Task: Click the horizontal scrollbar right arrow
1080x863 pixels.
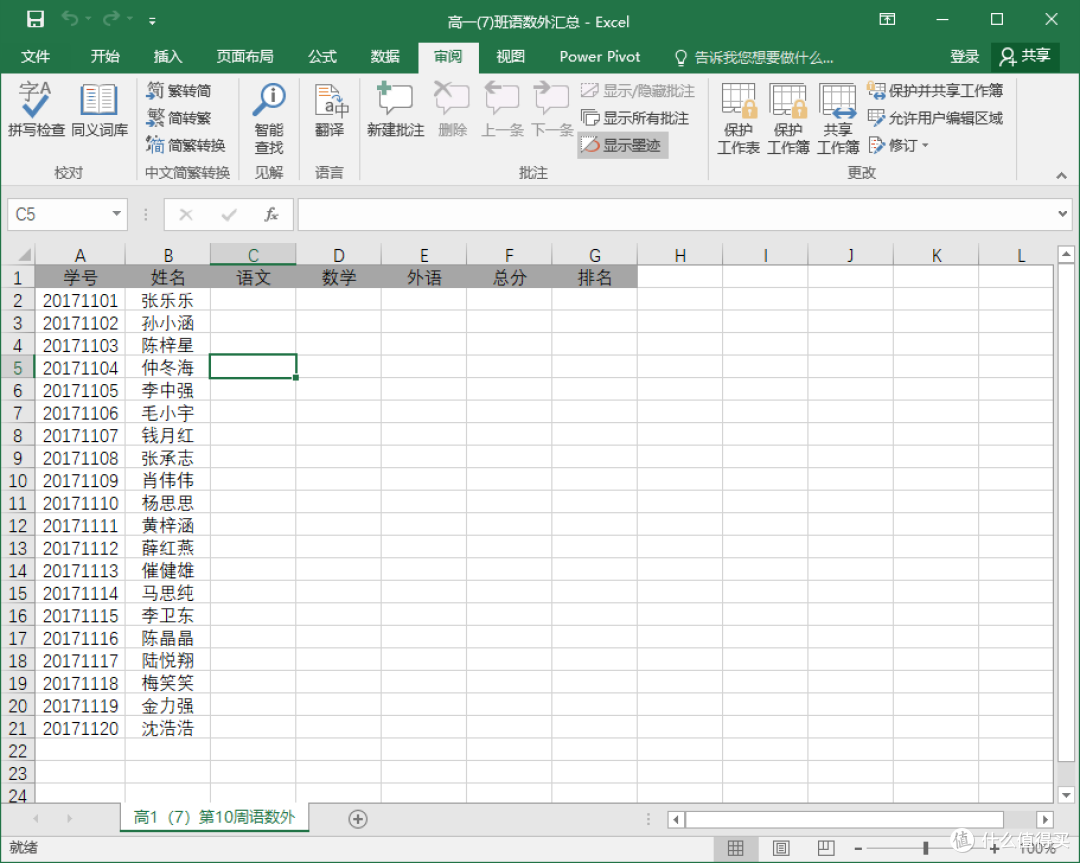Action: (x=1045, y=819)
